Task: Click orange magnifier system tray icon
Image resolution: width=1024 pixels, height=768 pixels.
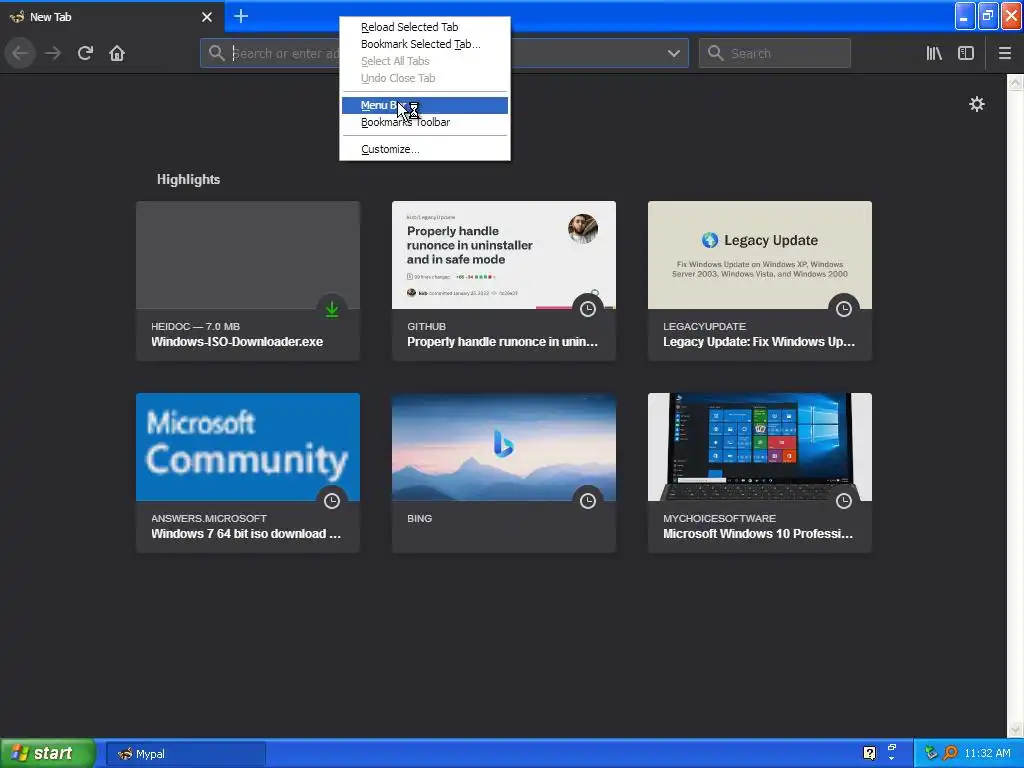Action: [950, 754]
